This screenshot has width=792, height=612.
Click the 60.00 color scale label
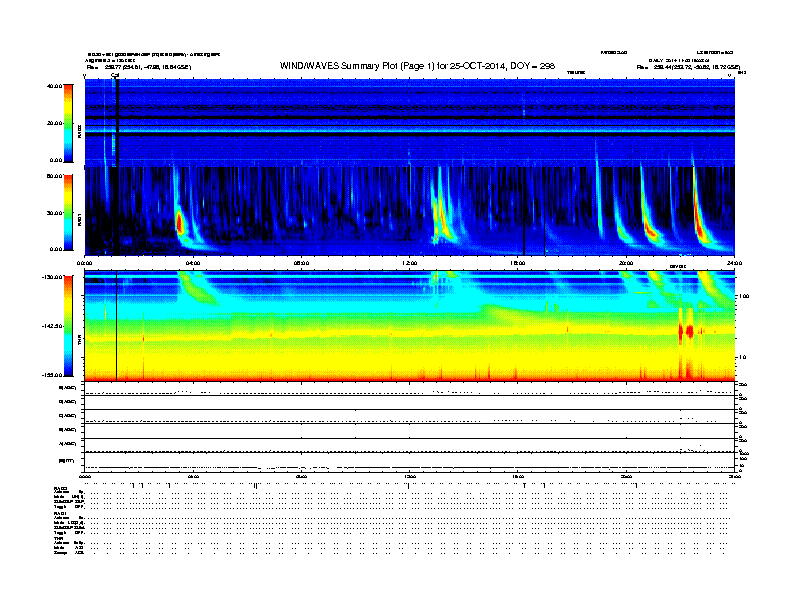click(55, 176)
